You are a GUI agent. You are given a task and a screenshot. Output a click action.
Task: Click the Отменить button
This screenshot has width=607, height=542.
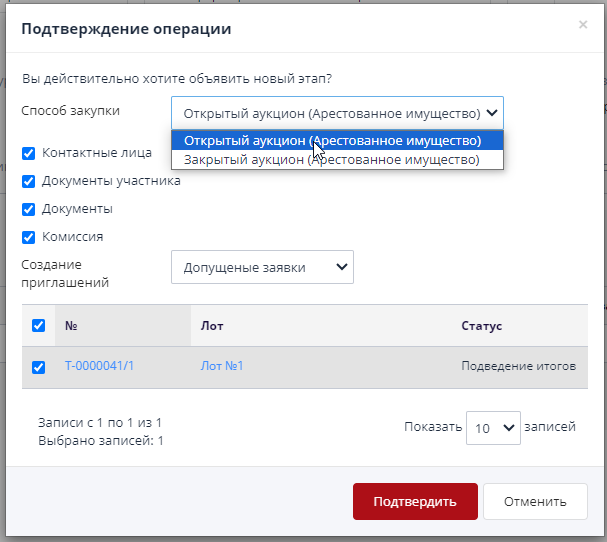[x=535, y=501]
